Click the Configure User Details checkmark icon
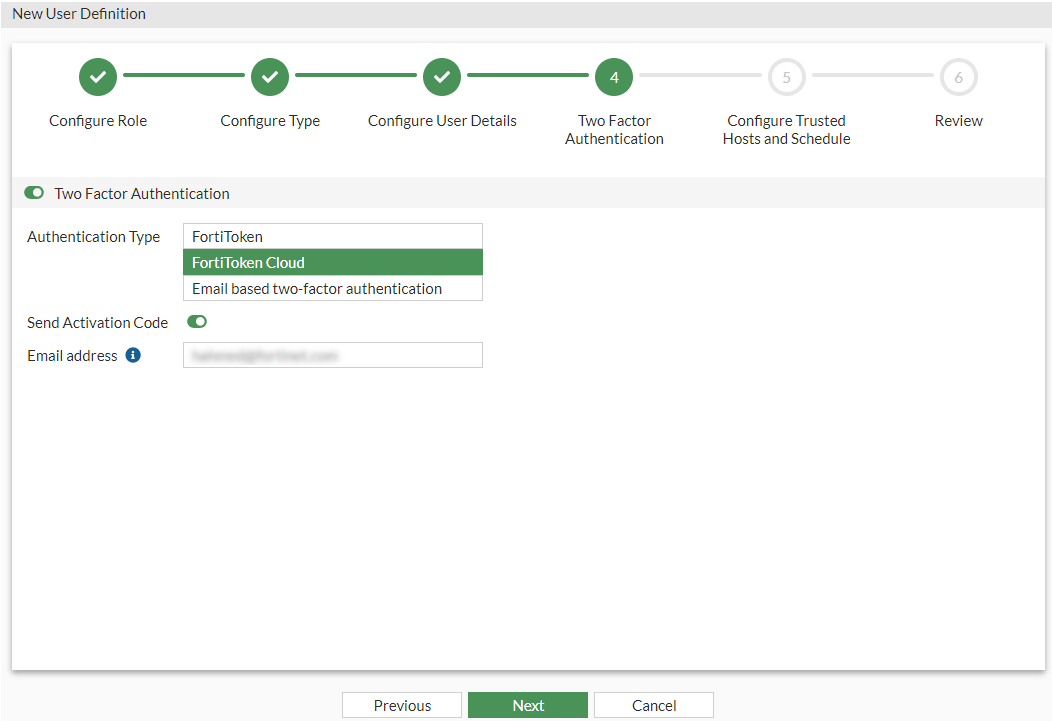Screen dimensions: 1052x721 441,76
